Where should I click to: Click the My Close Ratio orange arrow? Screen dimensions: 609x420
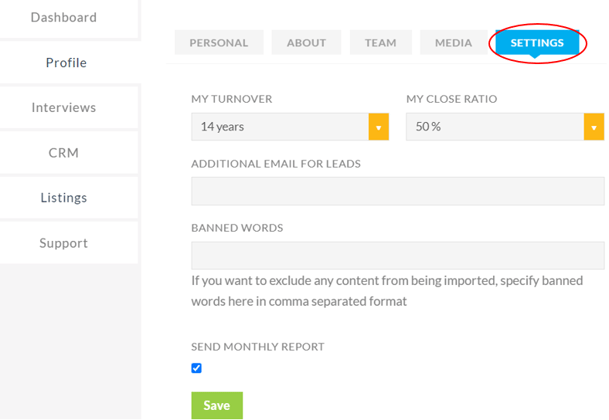point(594,127)
